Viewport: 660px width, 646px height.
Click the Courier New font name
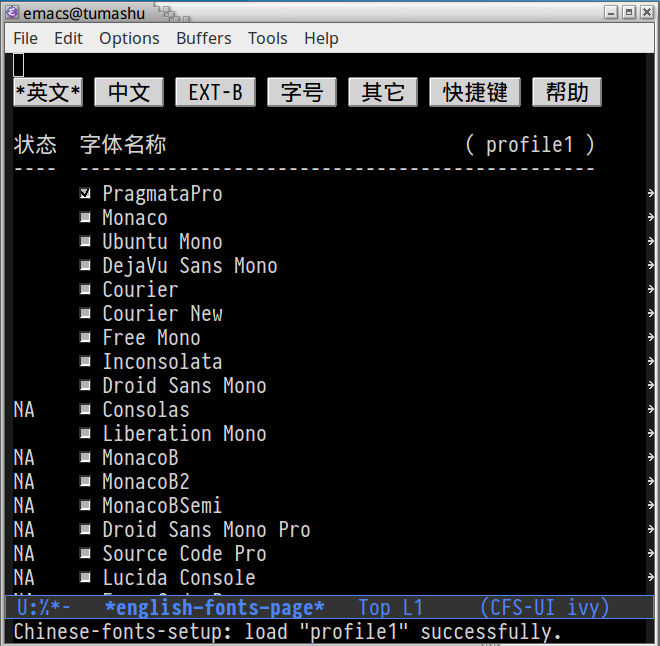162,314
